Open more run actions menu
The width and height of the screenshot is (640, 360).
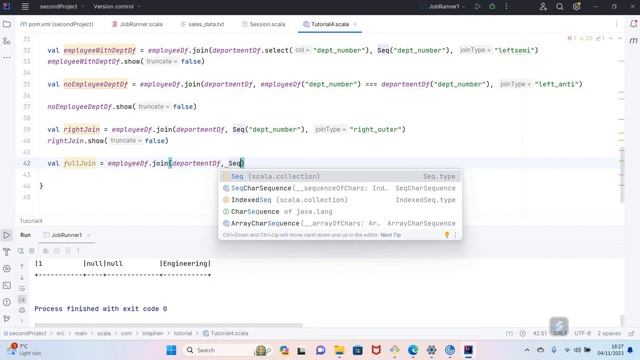[506, 7]
